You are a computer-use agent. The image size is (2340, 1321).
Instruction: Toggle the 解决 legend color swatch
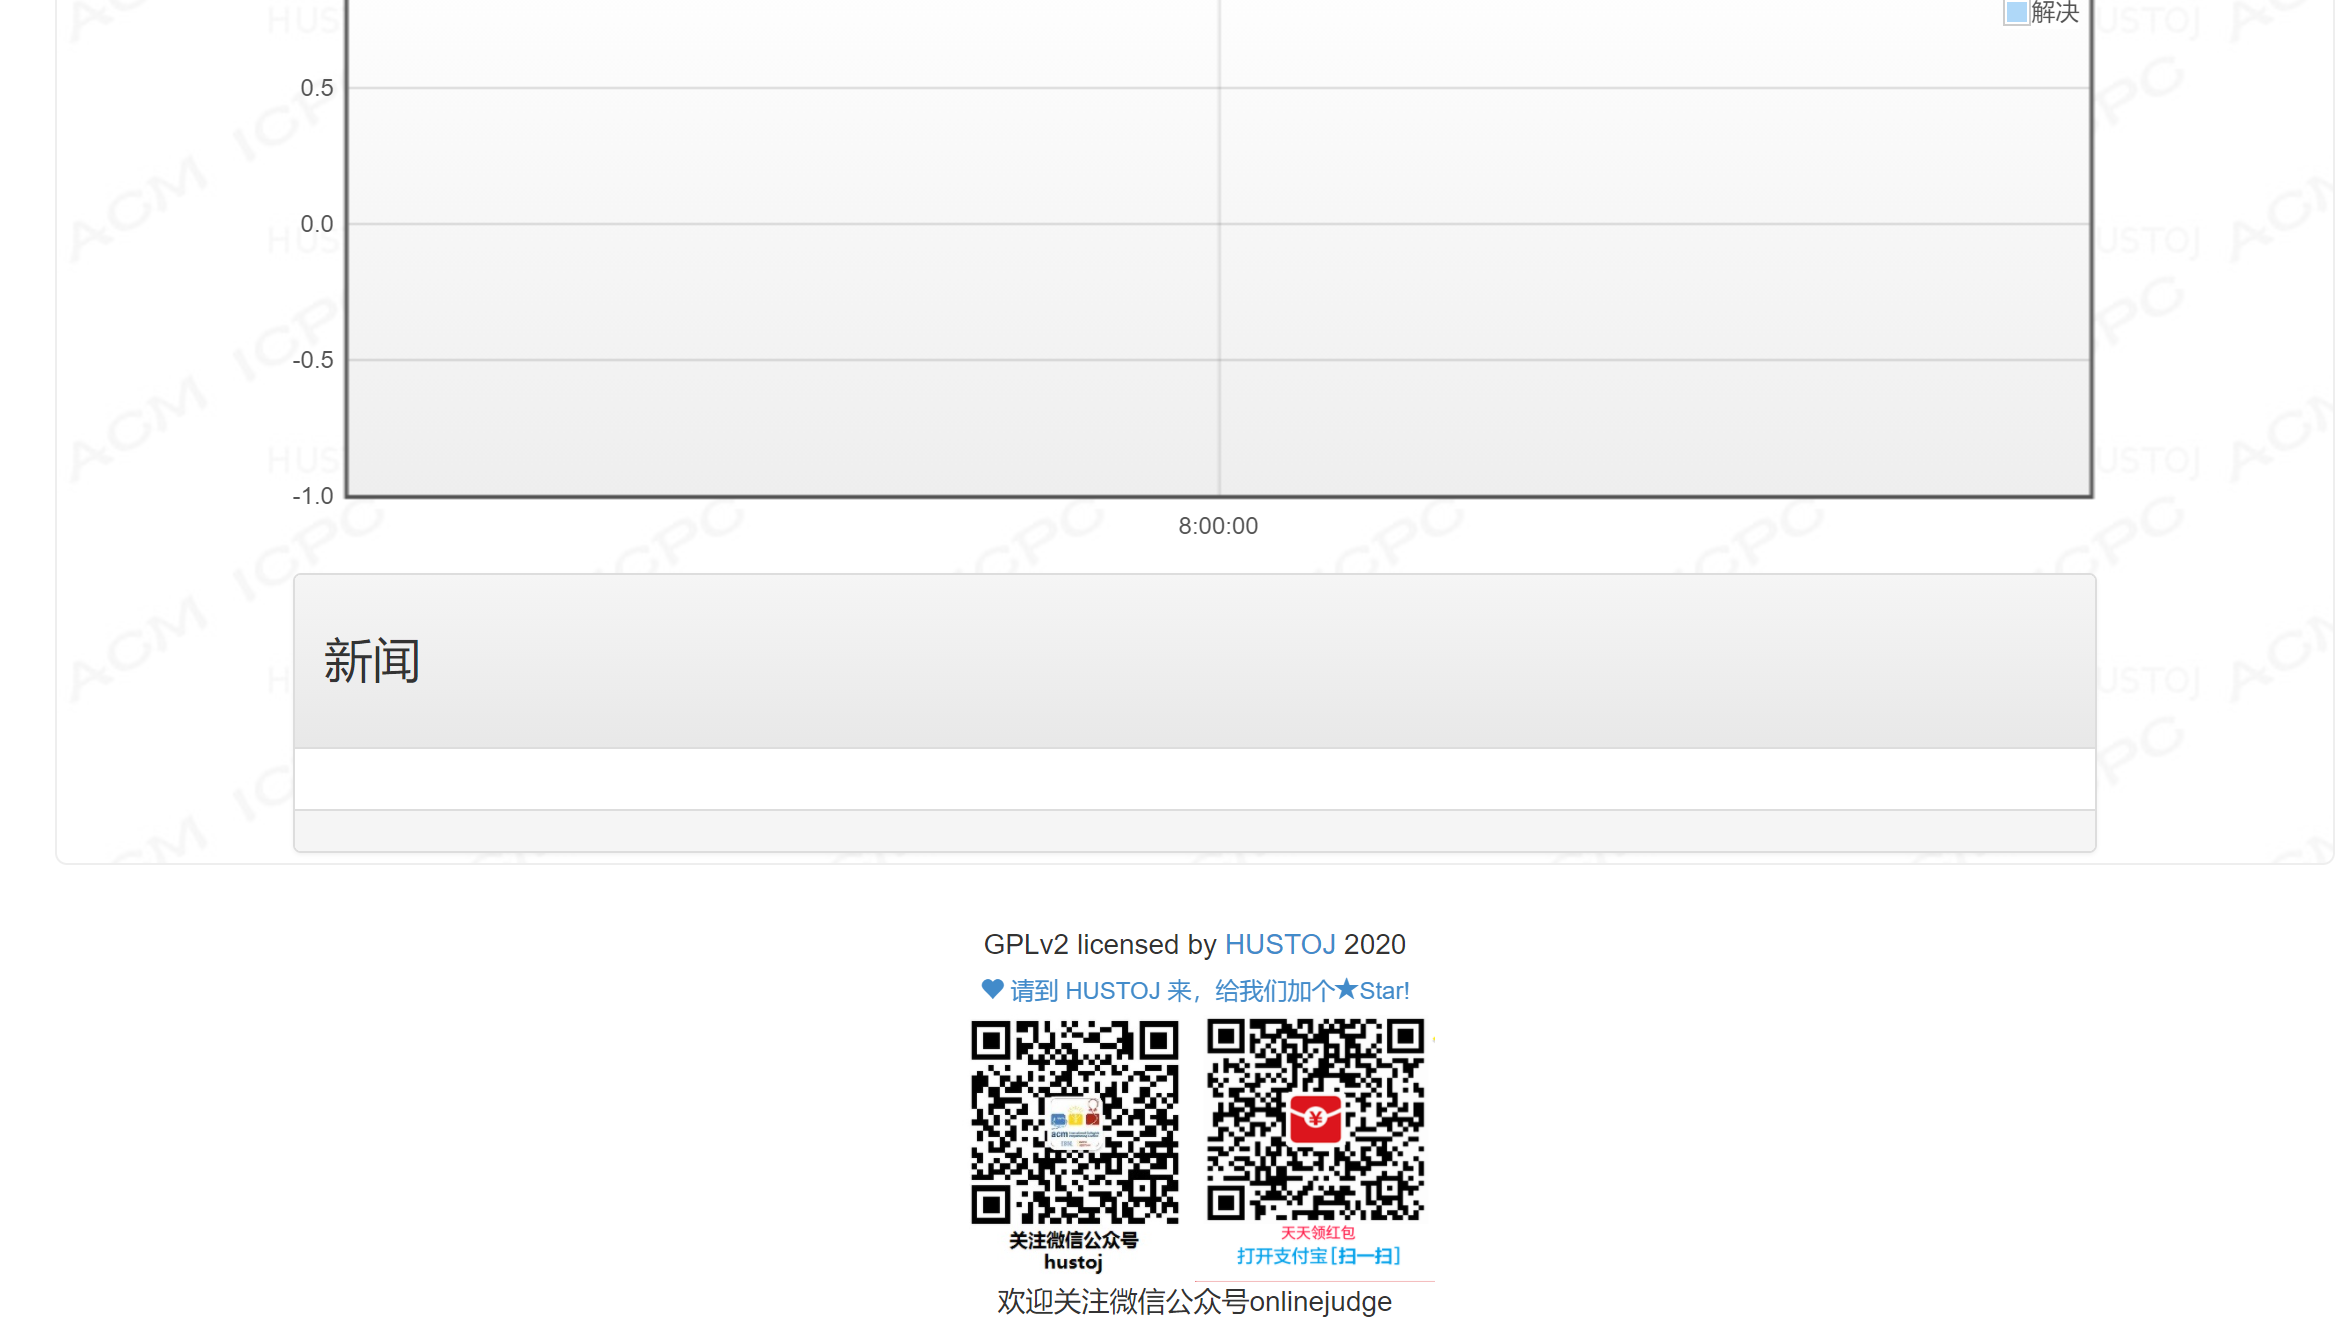tap(2016, 12)
